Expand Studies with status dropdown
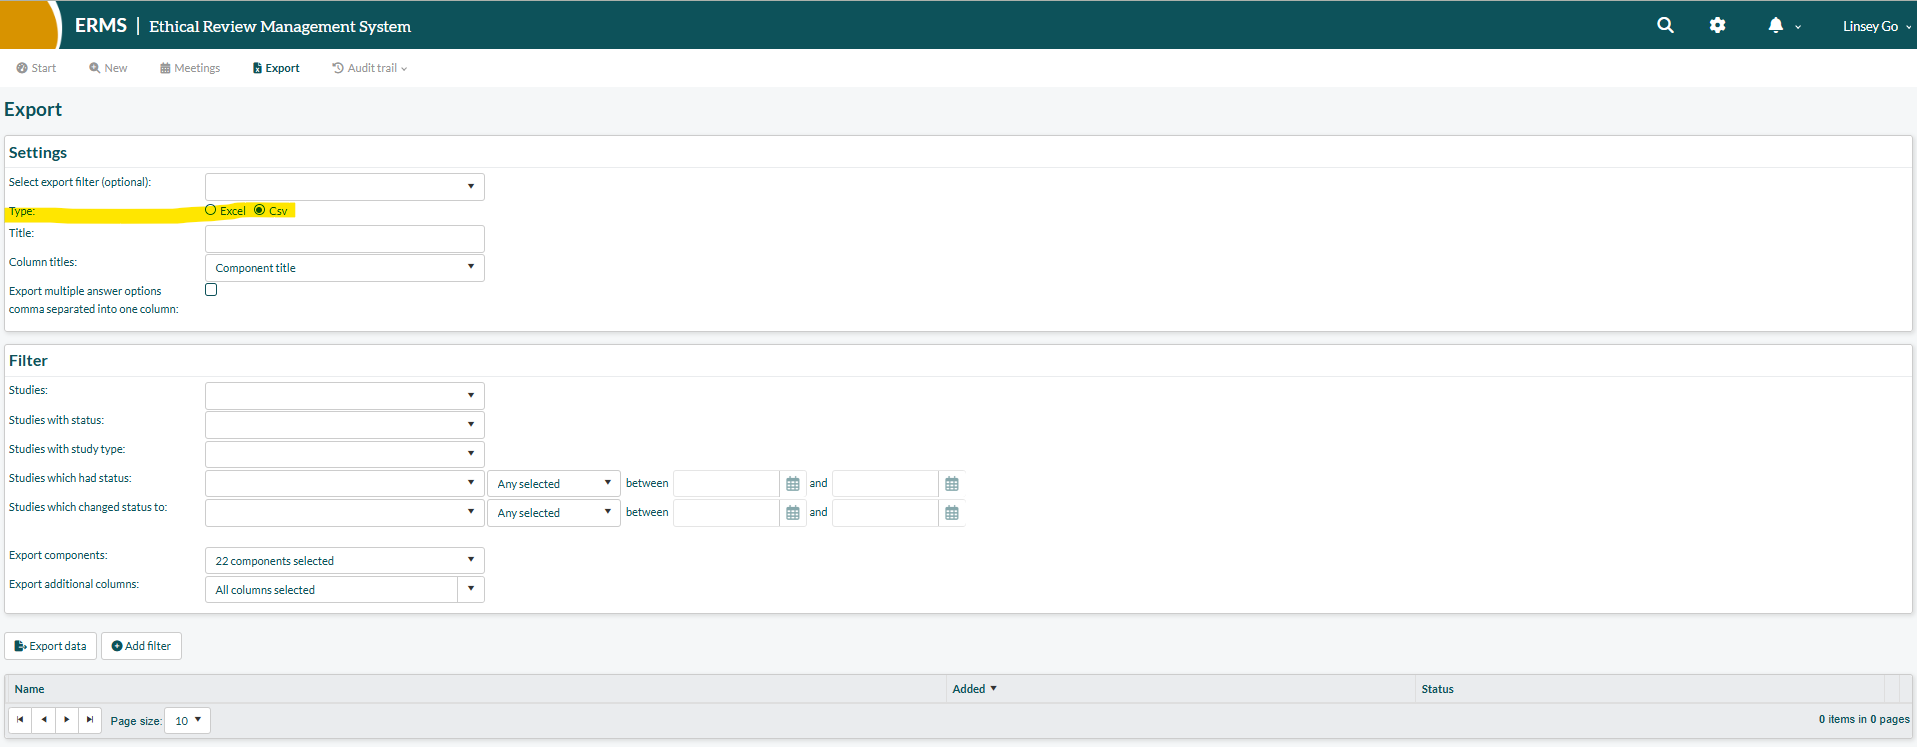The image size is (1917, 747). [x=345, y=425]
